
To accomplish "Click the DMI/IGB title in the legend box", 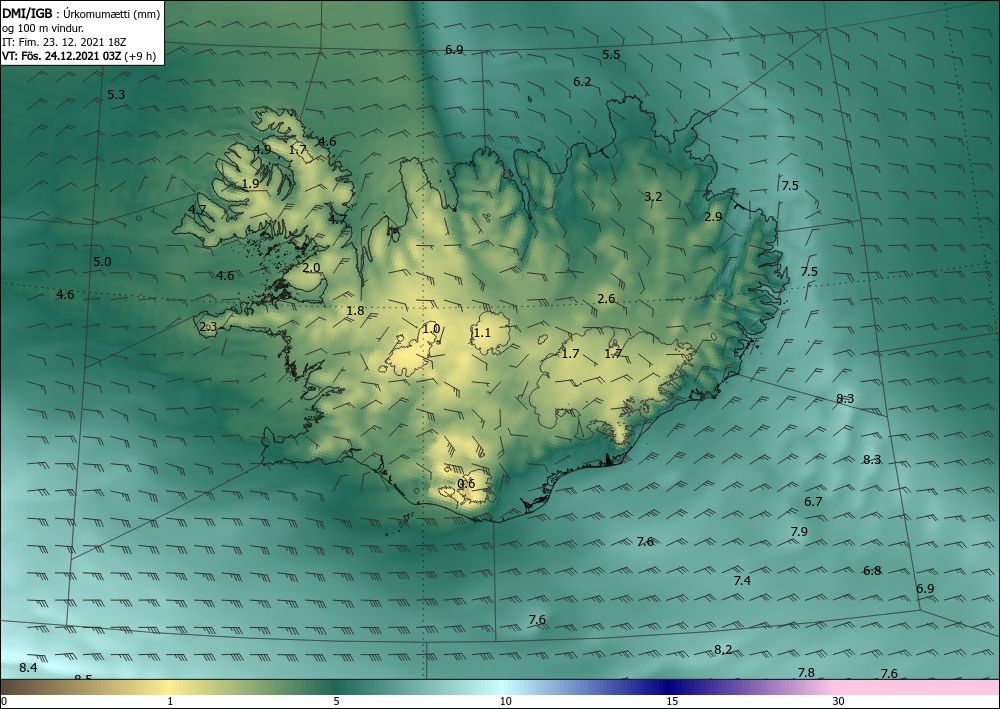I will click(x=27, y=13).
